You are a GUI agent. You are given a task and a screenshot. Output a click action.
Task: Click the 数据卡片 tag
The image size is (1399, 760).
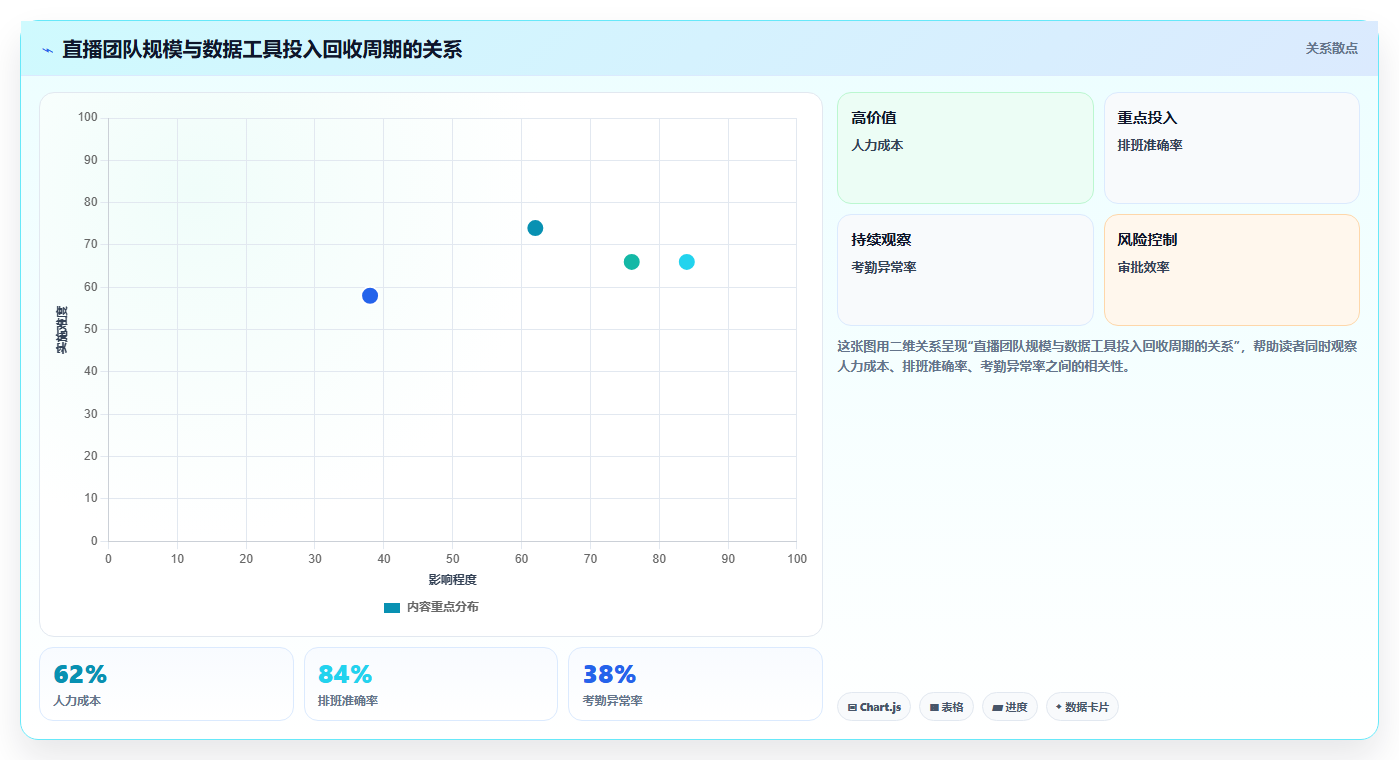click(x=1082, y=707)
